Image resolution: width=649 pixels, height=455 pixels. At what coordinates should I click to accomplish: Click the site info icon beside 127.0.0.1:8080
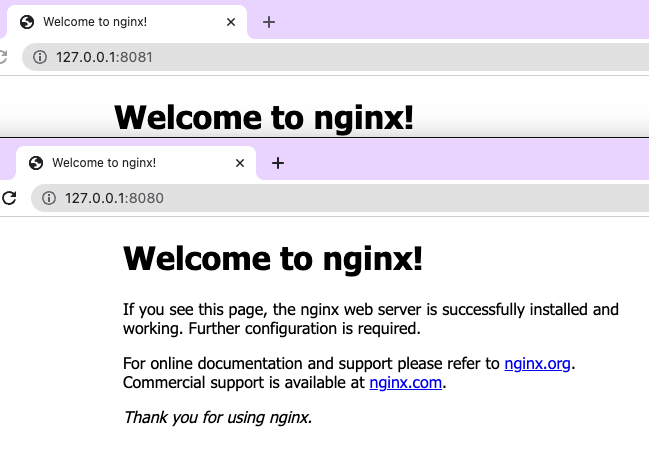pyautogui.click(x=49, y=198)
